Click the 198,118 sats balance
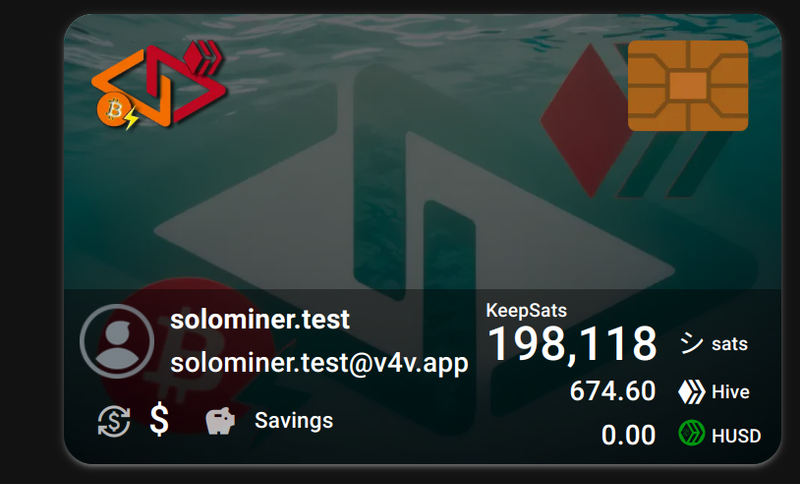The image size is (800, 484). (x=572, y=344)
